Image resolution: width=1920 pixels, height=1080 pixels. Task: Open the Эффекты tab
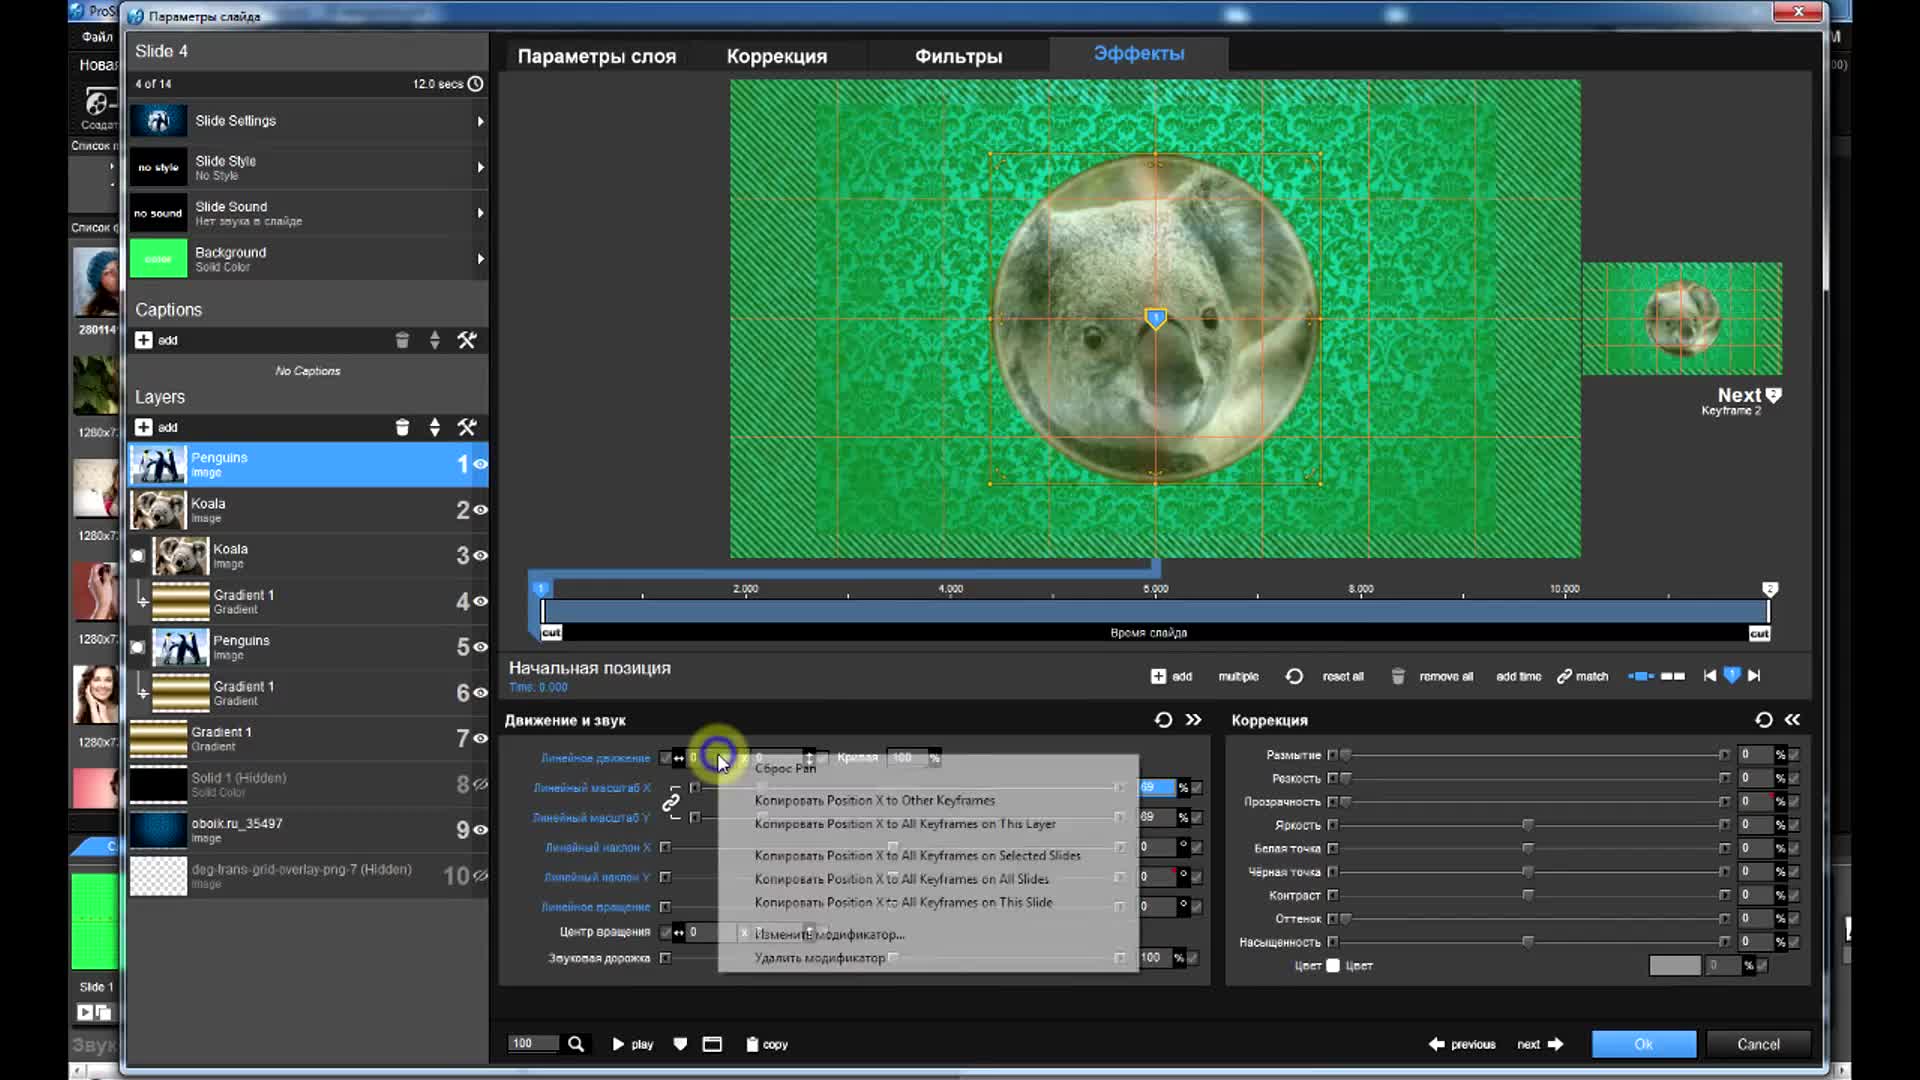1139,54
